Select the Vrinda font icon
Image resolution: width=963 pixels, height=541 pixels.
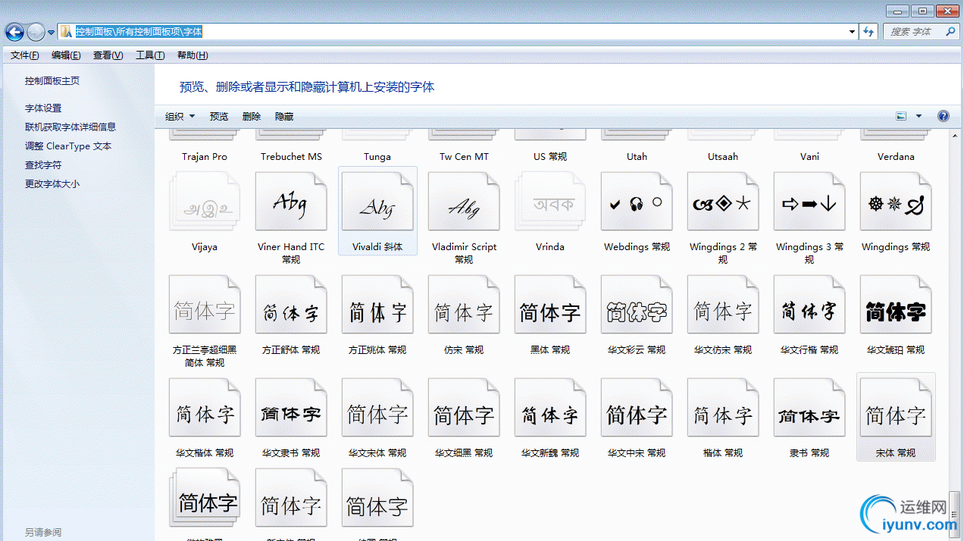pyautogui.click(x=550, y=201)
